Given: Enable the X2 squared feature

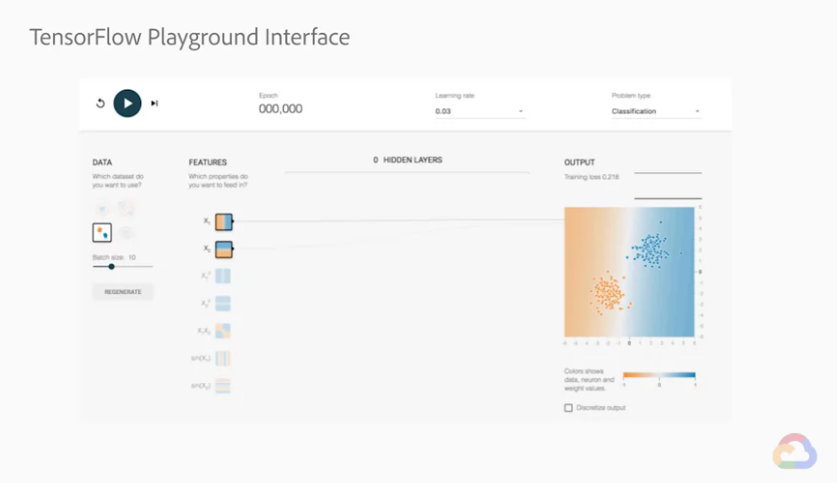Looking at the screenshot, I should pos(223,303).
